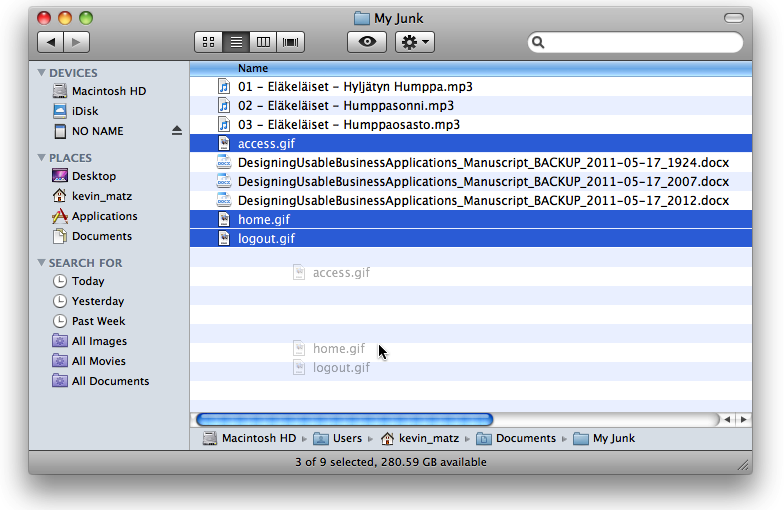Select the NO NAME volume

click(x=88, y=131)
